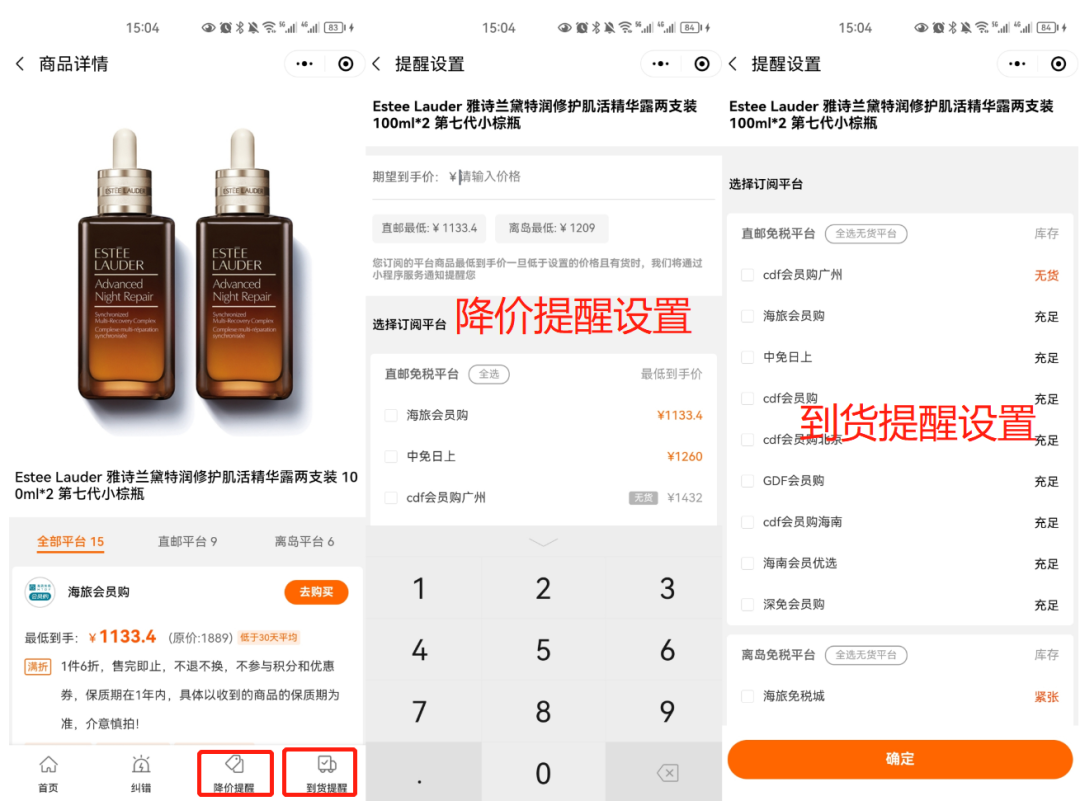Tap the circle target icon on 商品详情 screen
The image size is (1080, 801).
tap(346, 64)
